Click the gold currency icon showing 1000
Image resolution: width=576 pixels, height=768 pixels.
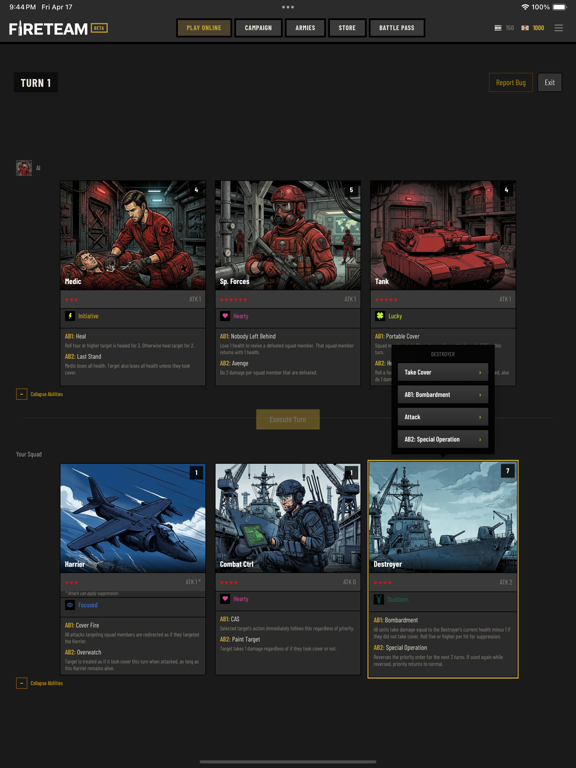pyautogui.click(x=525, y=28)
